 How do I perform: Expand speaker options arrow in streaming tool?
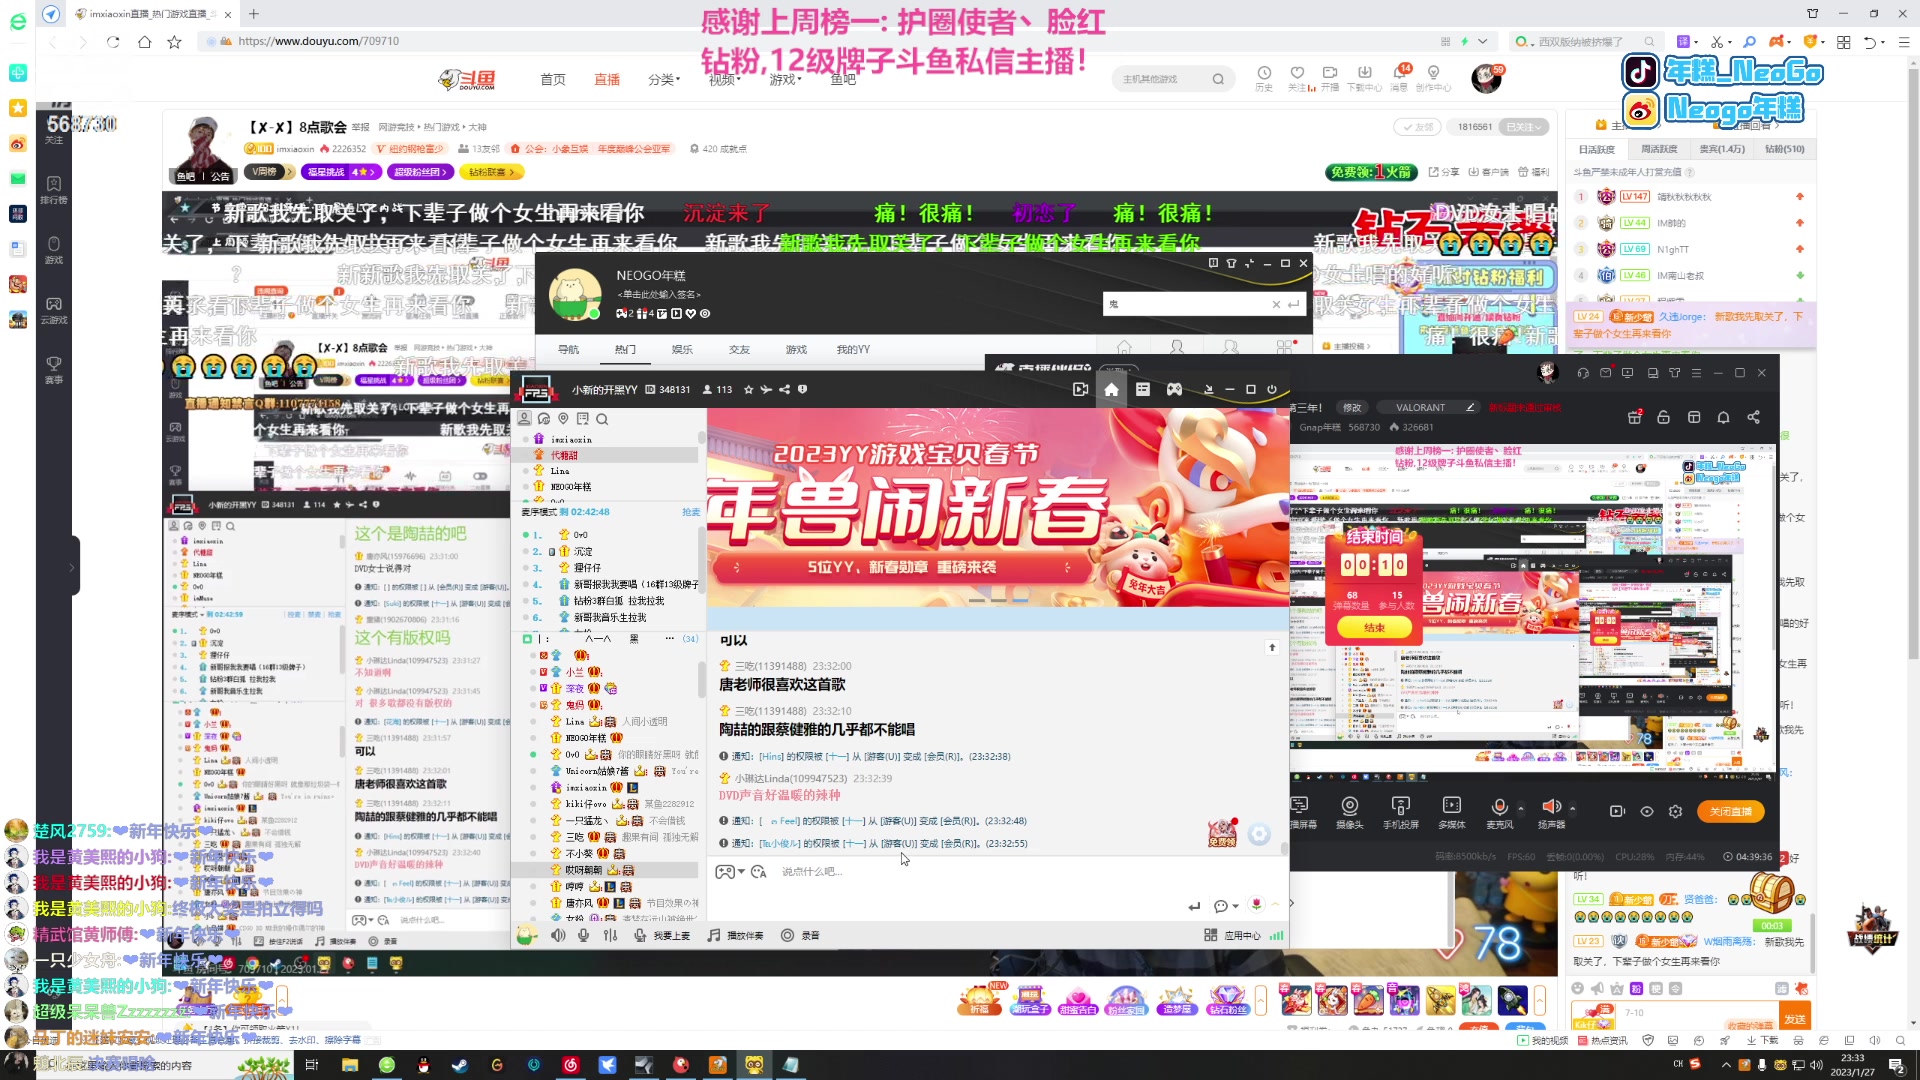tap(1572, 807)
